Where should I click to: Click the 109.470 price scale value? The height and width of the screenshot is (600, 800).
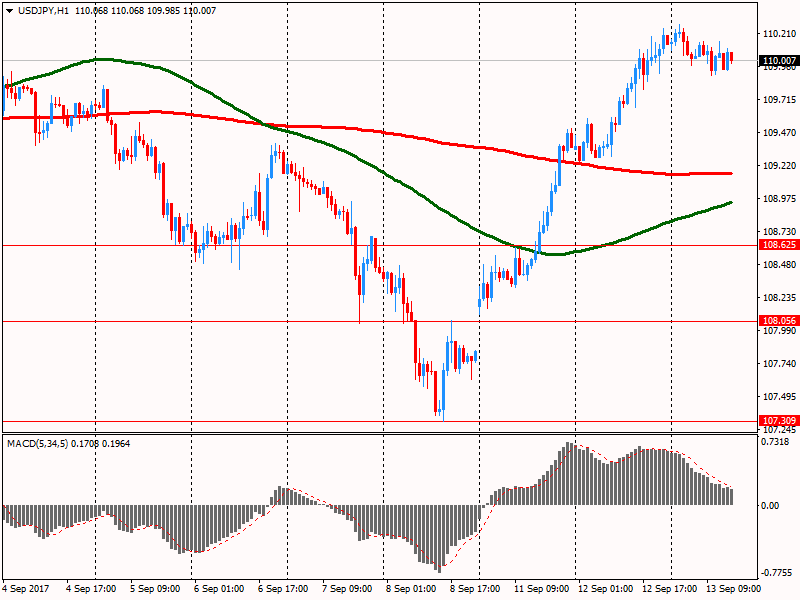(779, 133)
